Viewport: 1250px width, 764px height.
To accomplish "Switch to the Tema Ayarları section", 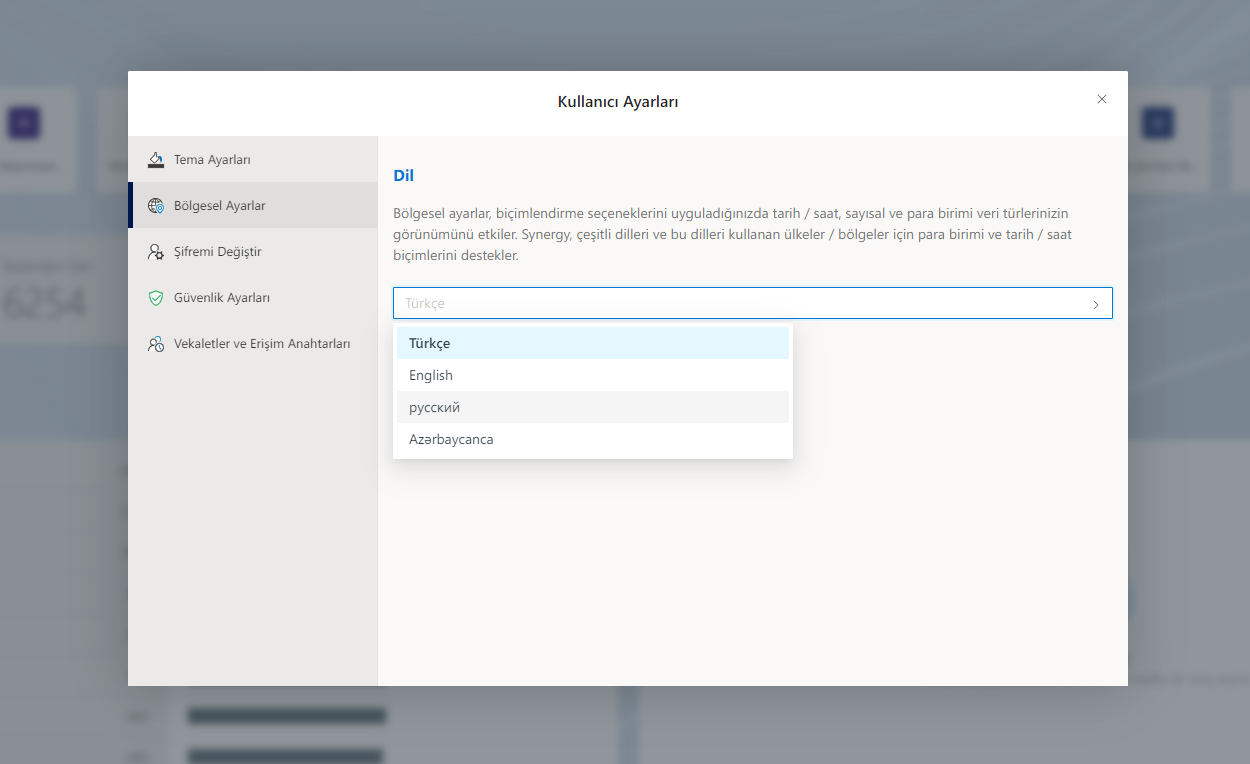I will click(211, 159).
